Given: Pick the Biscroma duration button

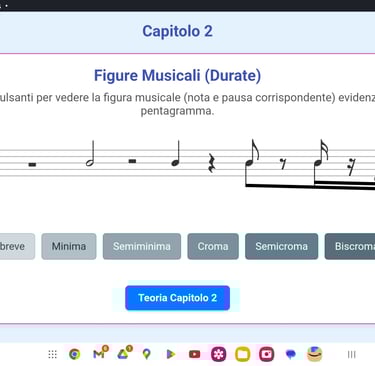Looking at the screenshot, I should click(x=350, y=246).
